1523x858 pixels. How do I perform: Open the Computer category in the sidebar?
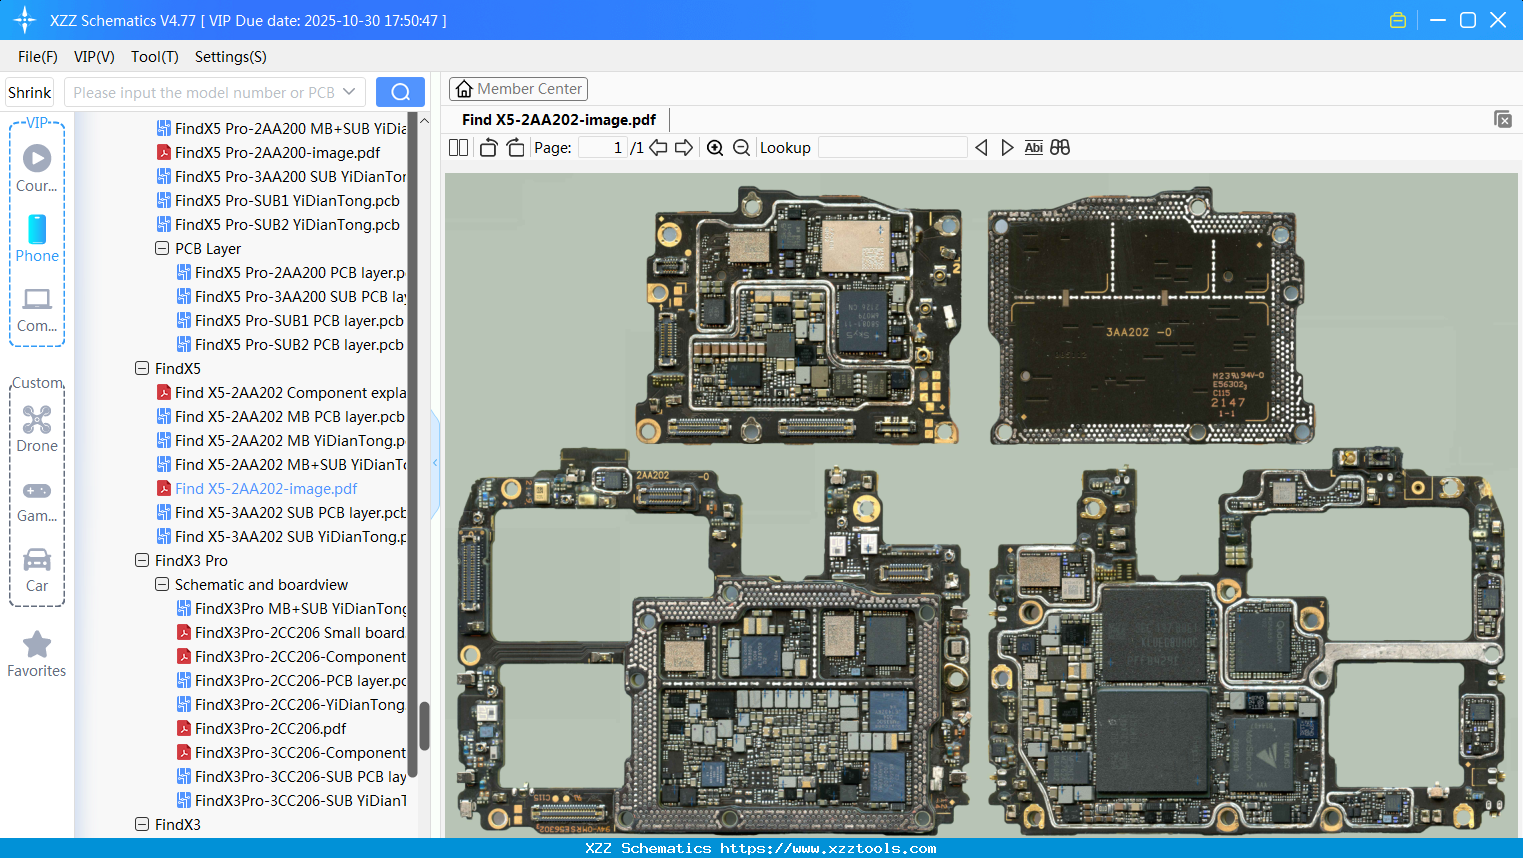(37, 309)
